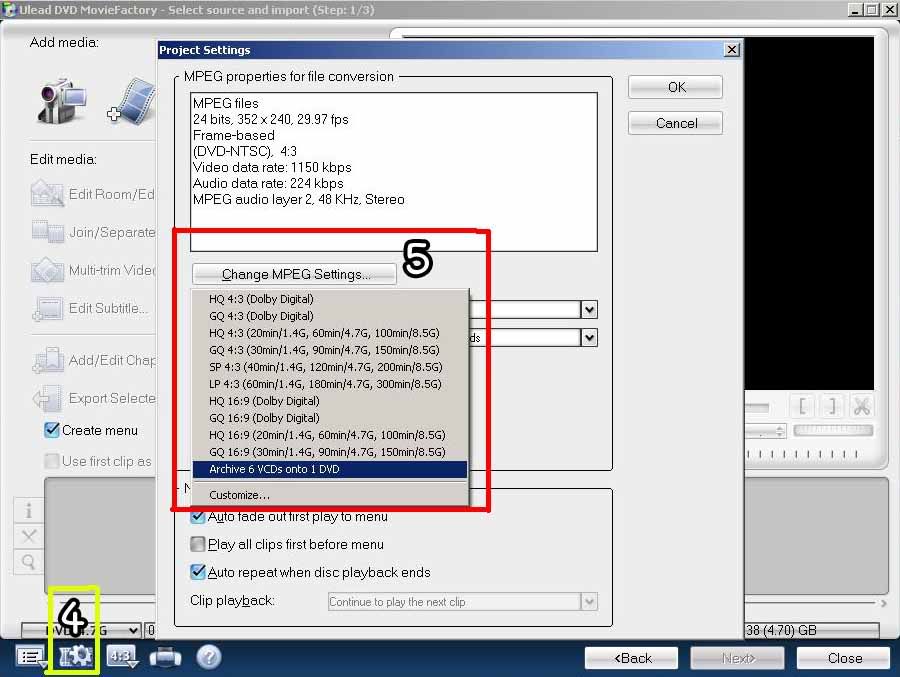Click the 4:3 aspect ratio icon
900x677 pixels.
click(x=122, y=657)
